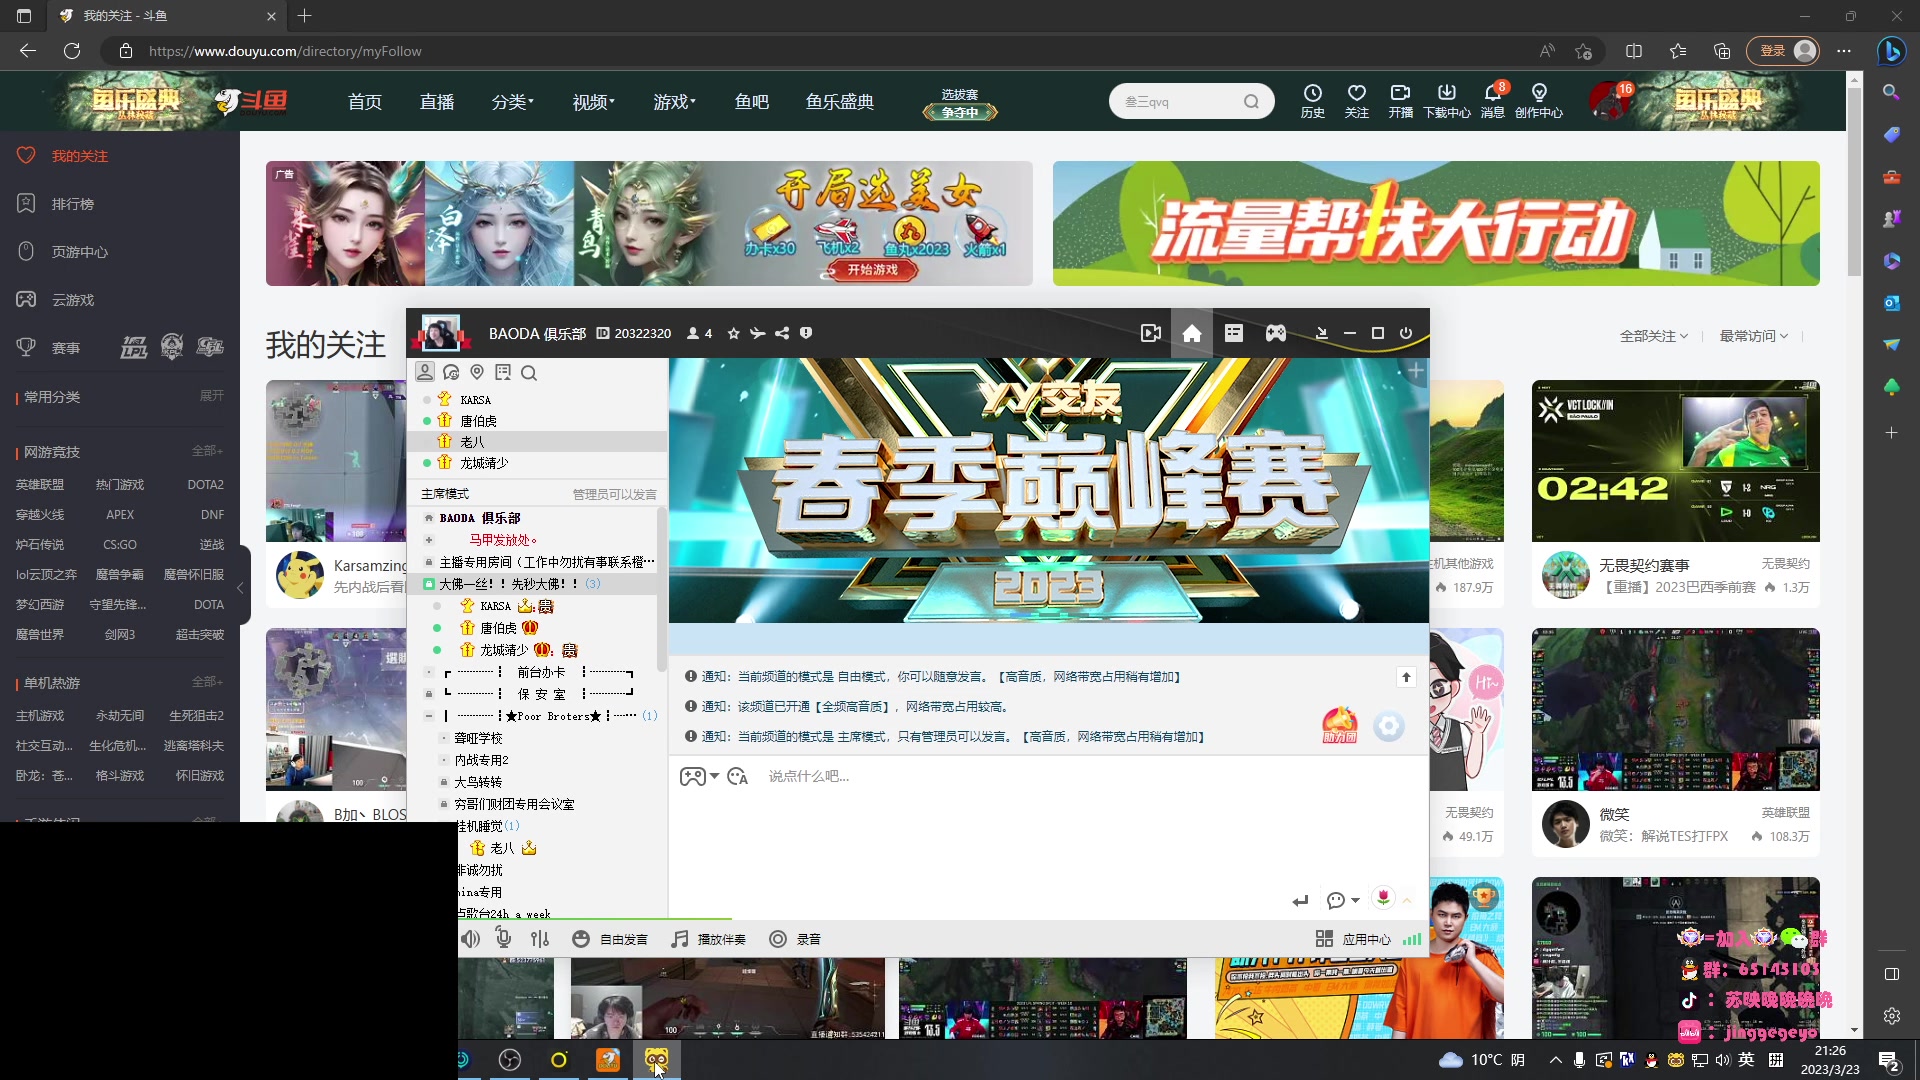Image resolution: width=1920 pixels, height=1080 pixels.
Task: Click the mini-mode arrow icon in YY title bar
Action: coord(1322,333)
